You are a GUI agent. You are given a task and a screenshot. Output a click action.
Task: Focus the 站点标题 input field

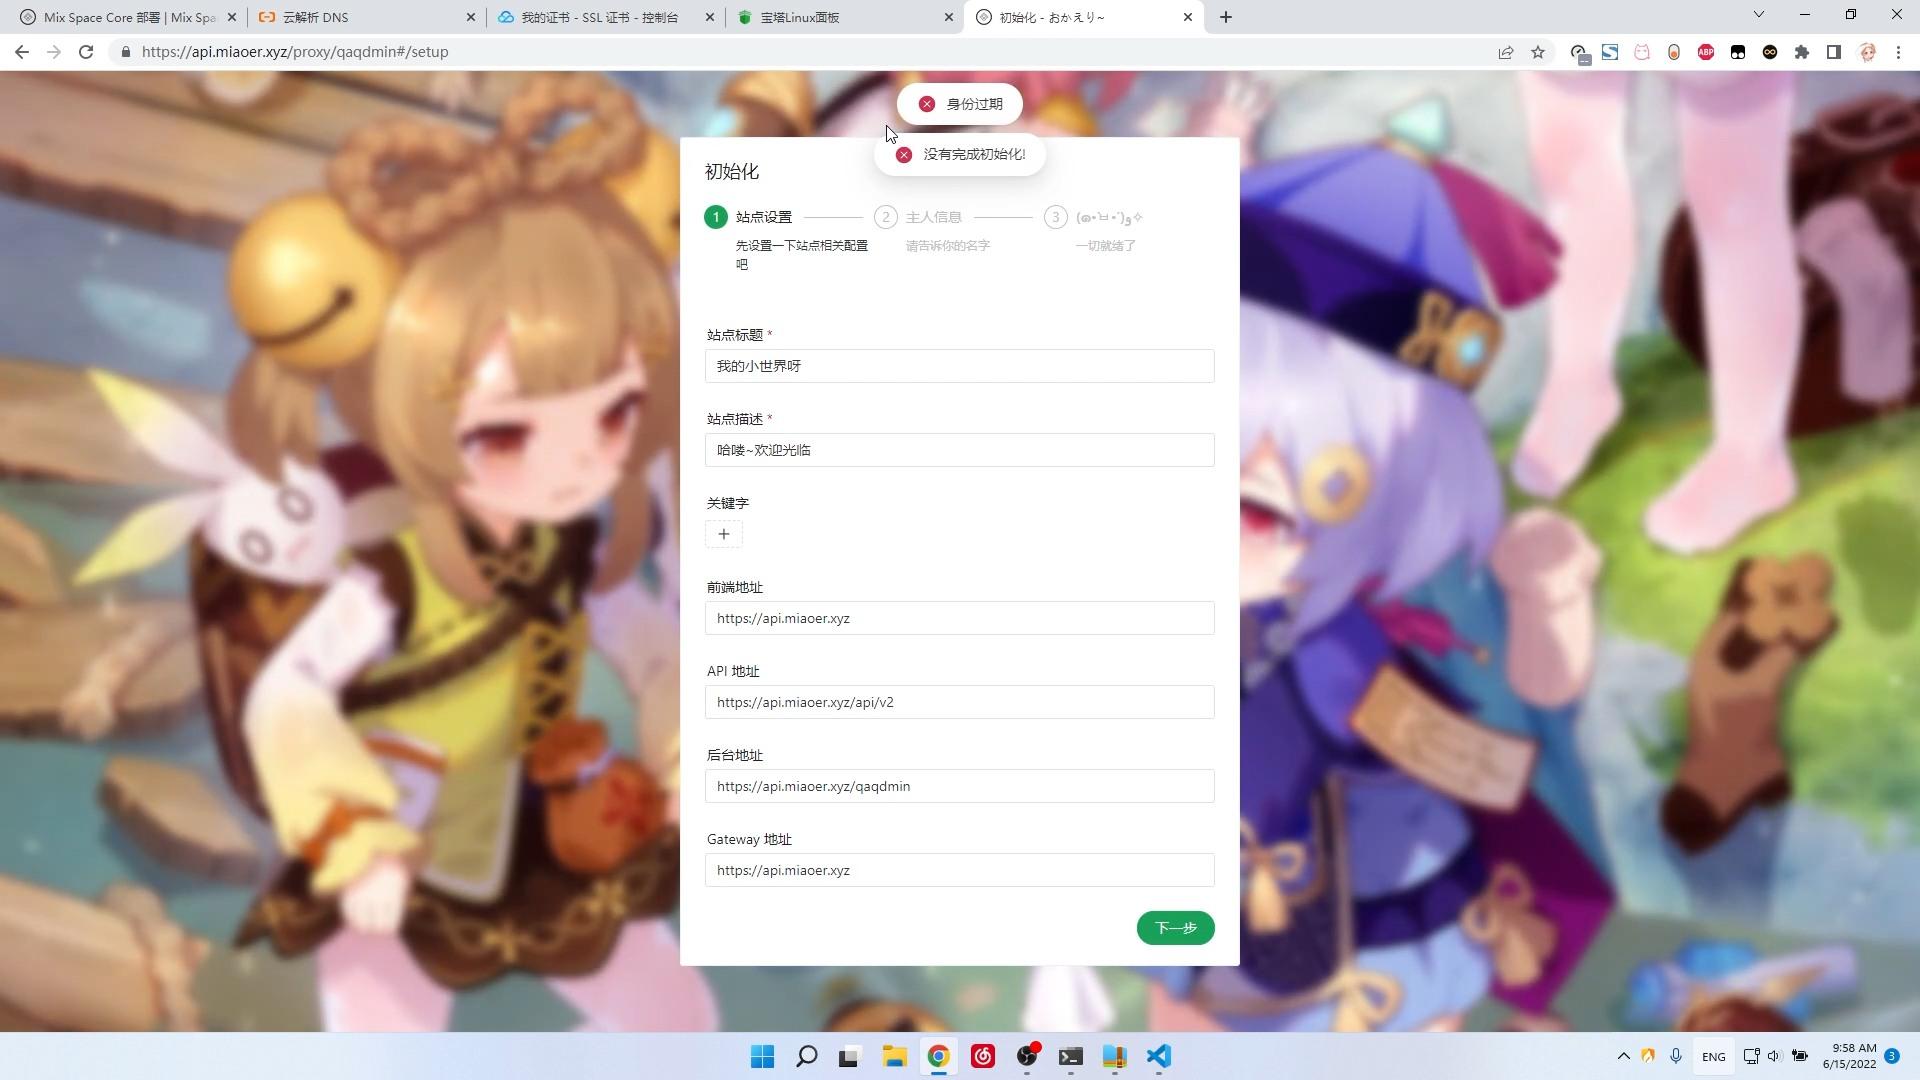click(960, 366)
